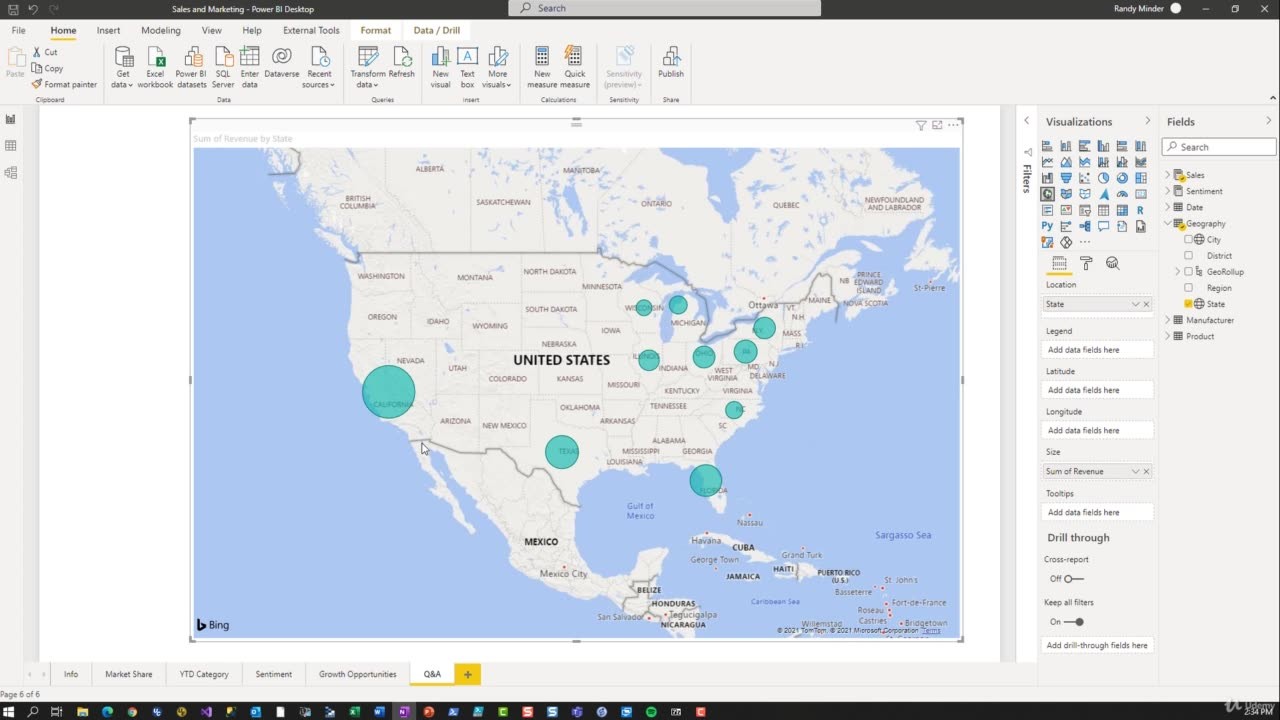
Task: Check the City field checkbox
Action: [x=1188, y=240]
